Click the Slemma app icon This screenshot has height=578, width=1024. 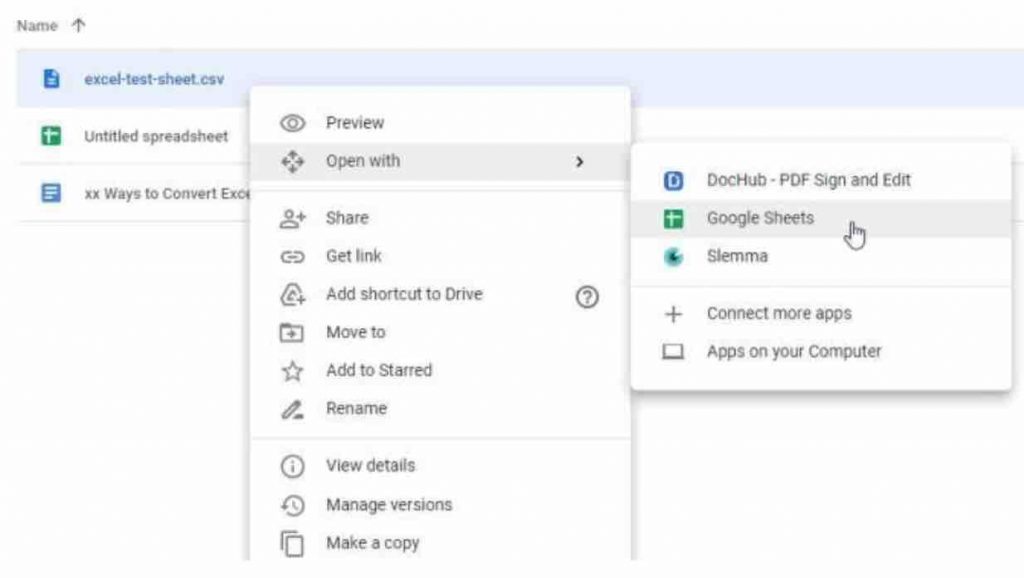pos(674,257)
